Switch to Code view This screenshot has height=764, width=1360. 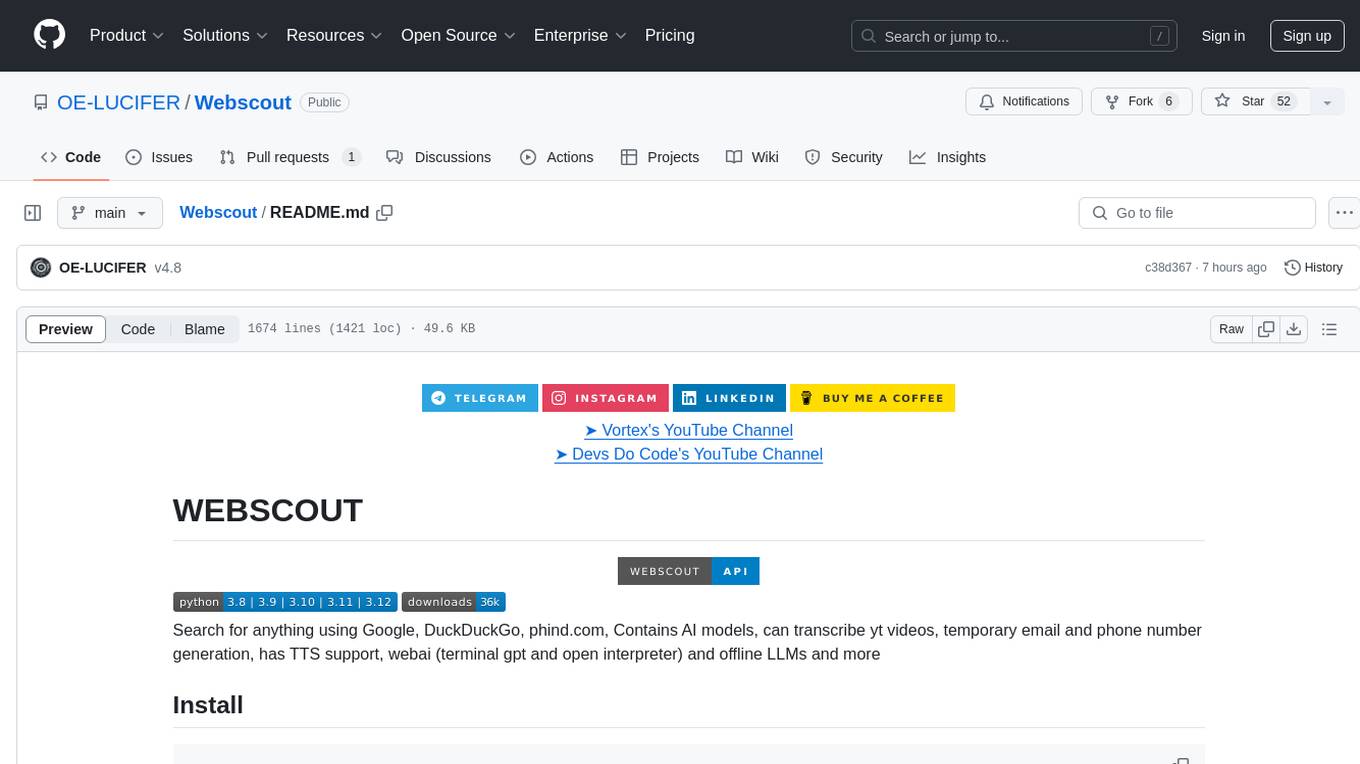[x=138, y=329]
